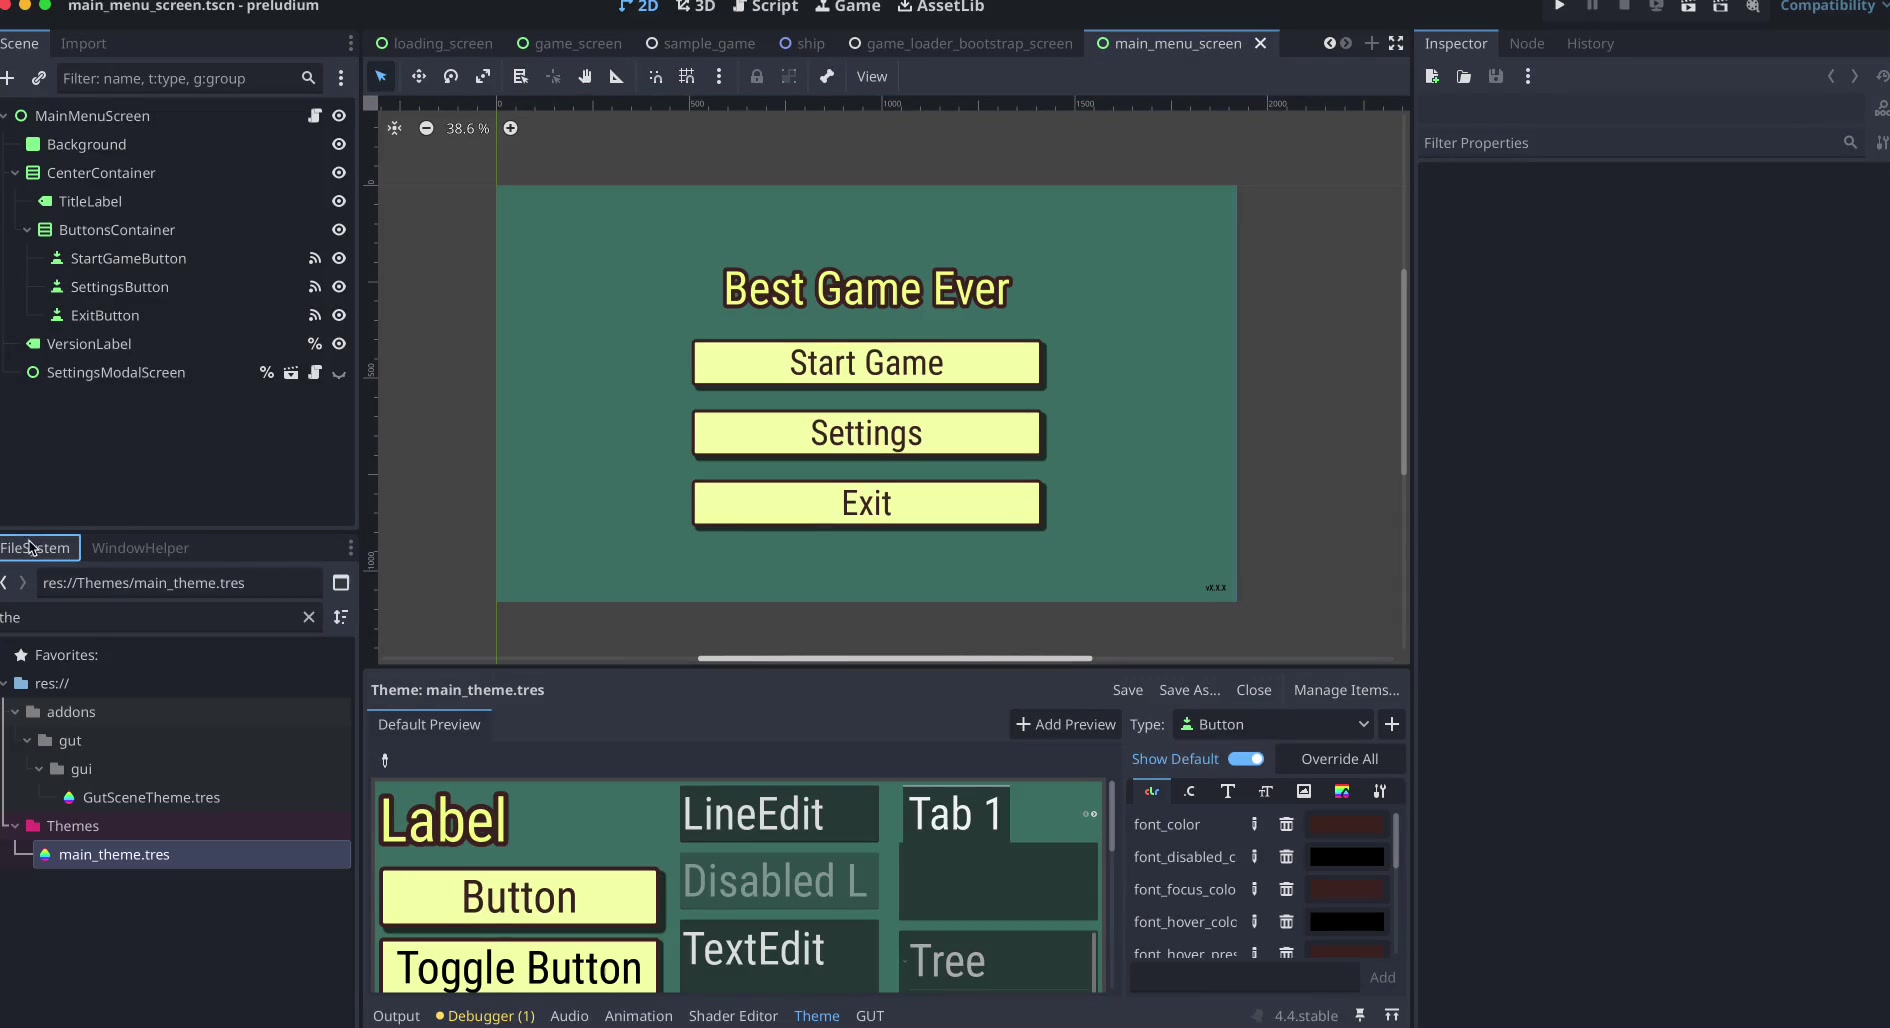Click the zoom in plus icon
This screenshot has height=1028, width=1890.
(x=510, y=128)
